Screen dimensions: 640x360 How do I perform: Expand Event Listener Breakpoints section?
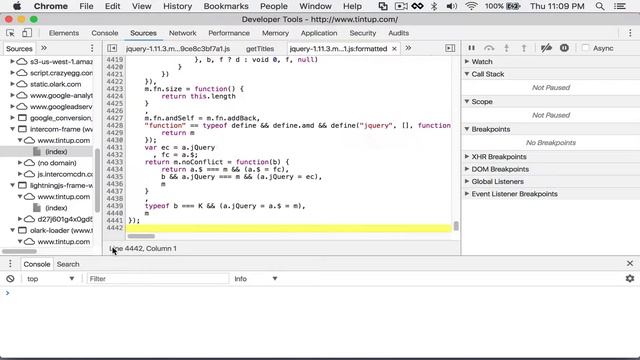coord(467,194)
